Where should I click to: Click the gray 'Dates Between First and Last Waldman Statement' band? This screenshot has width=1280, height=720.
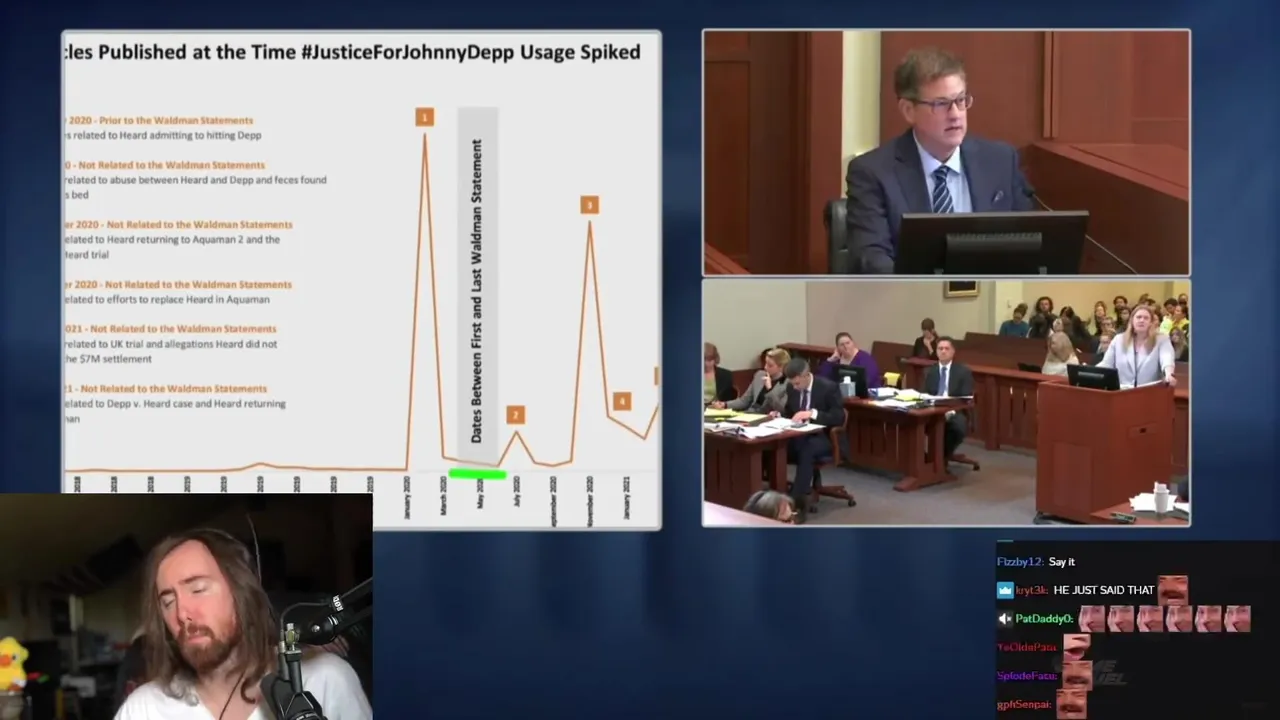[x=477, y=285]
